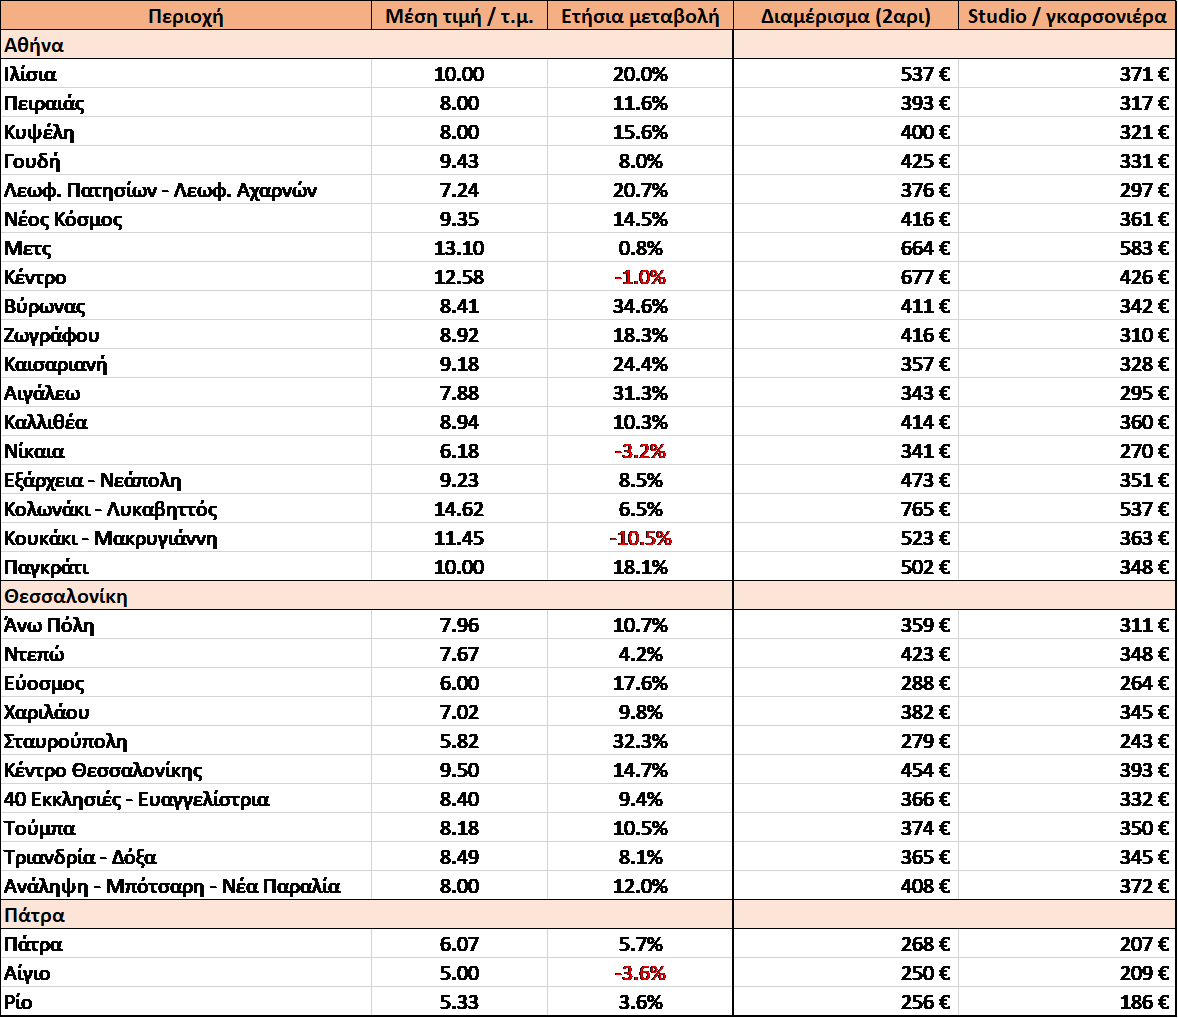Click the '31.3%' value for Αιγάλεω
Viewport: 1178px width, 1018px height.
(640, 394)
